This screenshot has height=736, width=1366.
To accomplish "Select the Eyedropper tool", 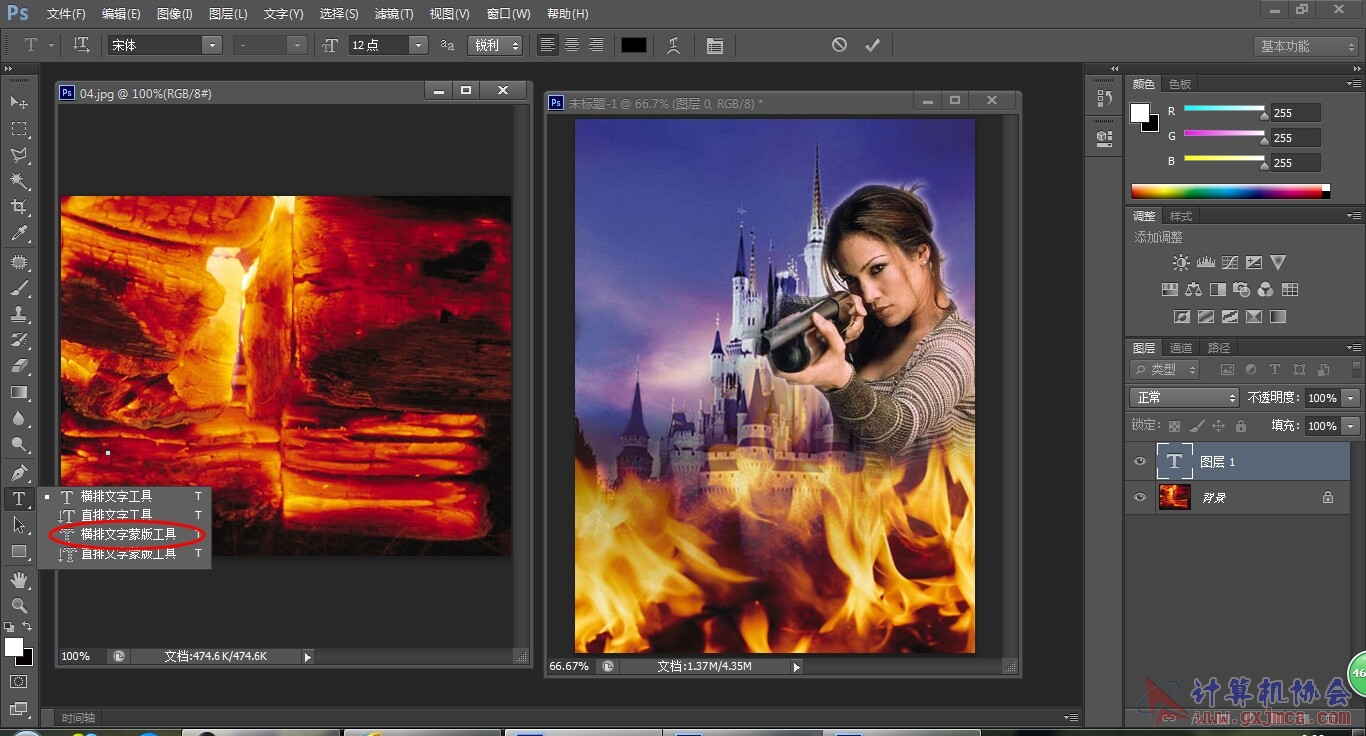I will coord(19,234).
